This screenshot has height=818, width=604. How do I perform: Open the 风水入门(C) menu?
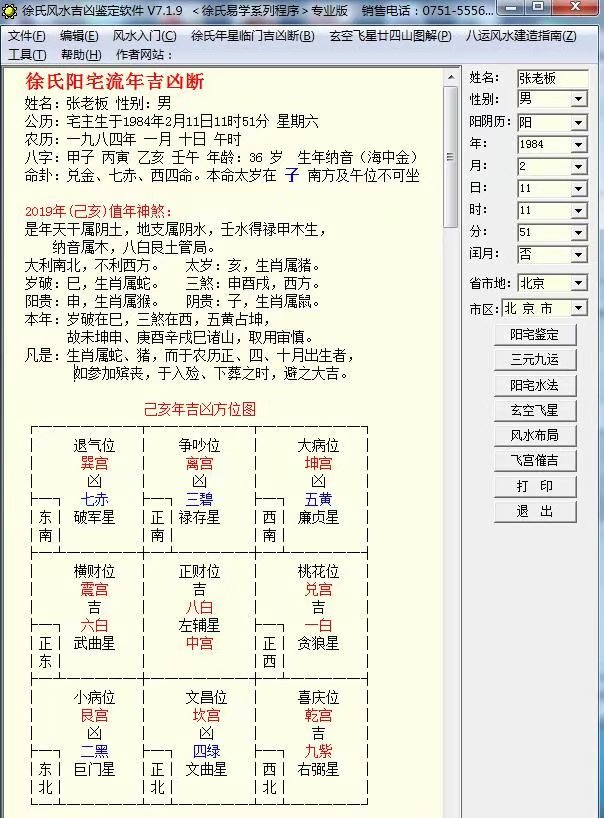point(144,35)
